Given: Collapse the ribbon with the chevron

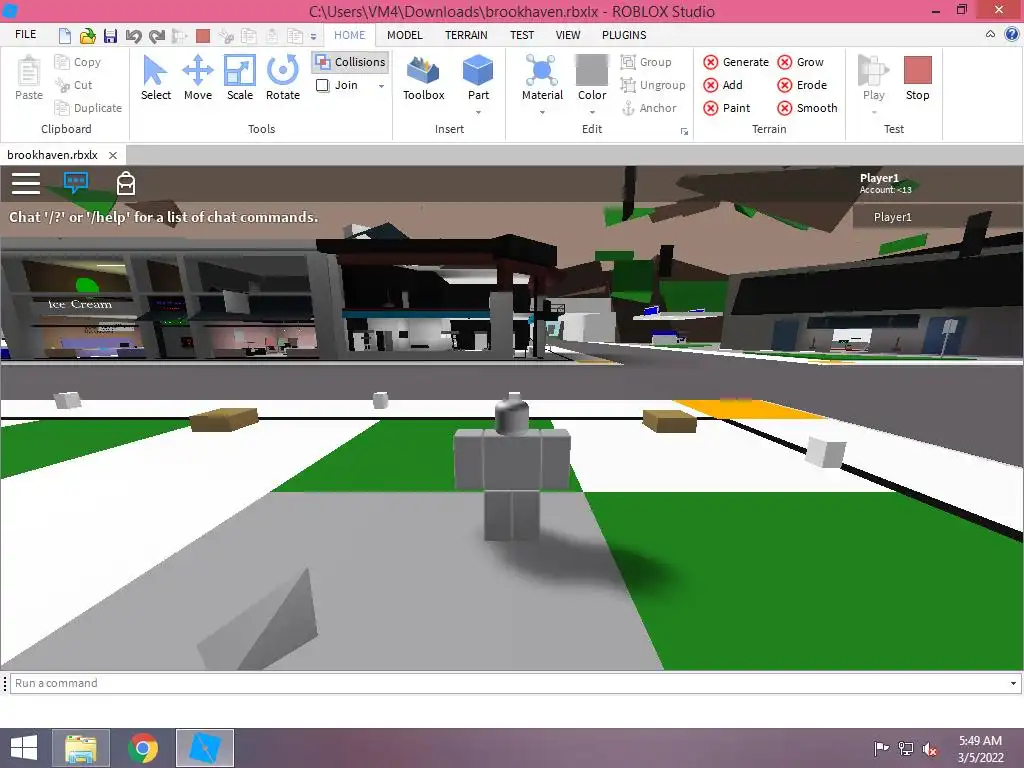Looking at the screenshot, I should (x=990, y=35).
